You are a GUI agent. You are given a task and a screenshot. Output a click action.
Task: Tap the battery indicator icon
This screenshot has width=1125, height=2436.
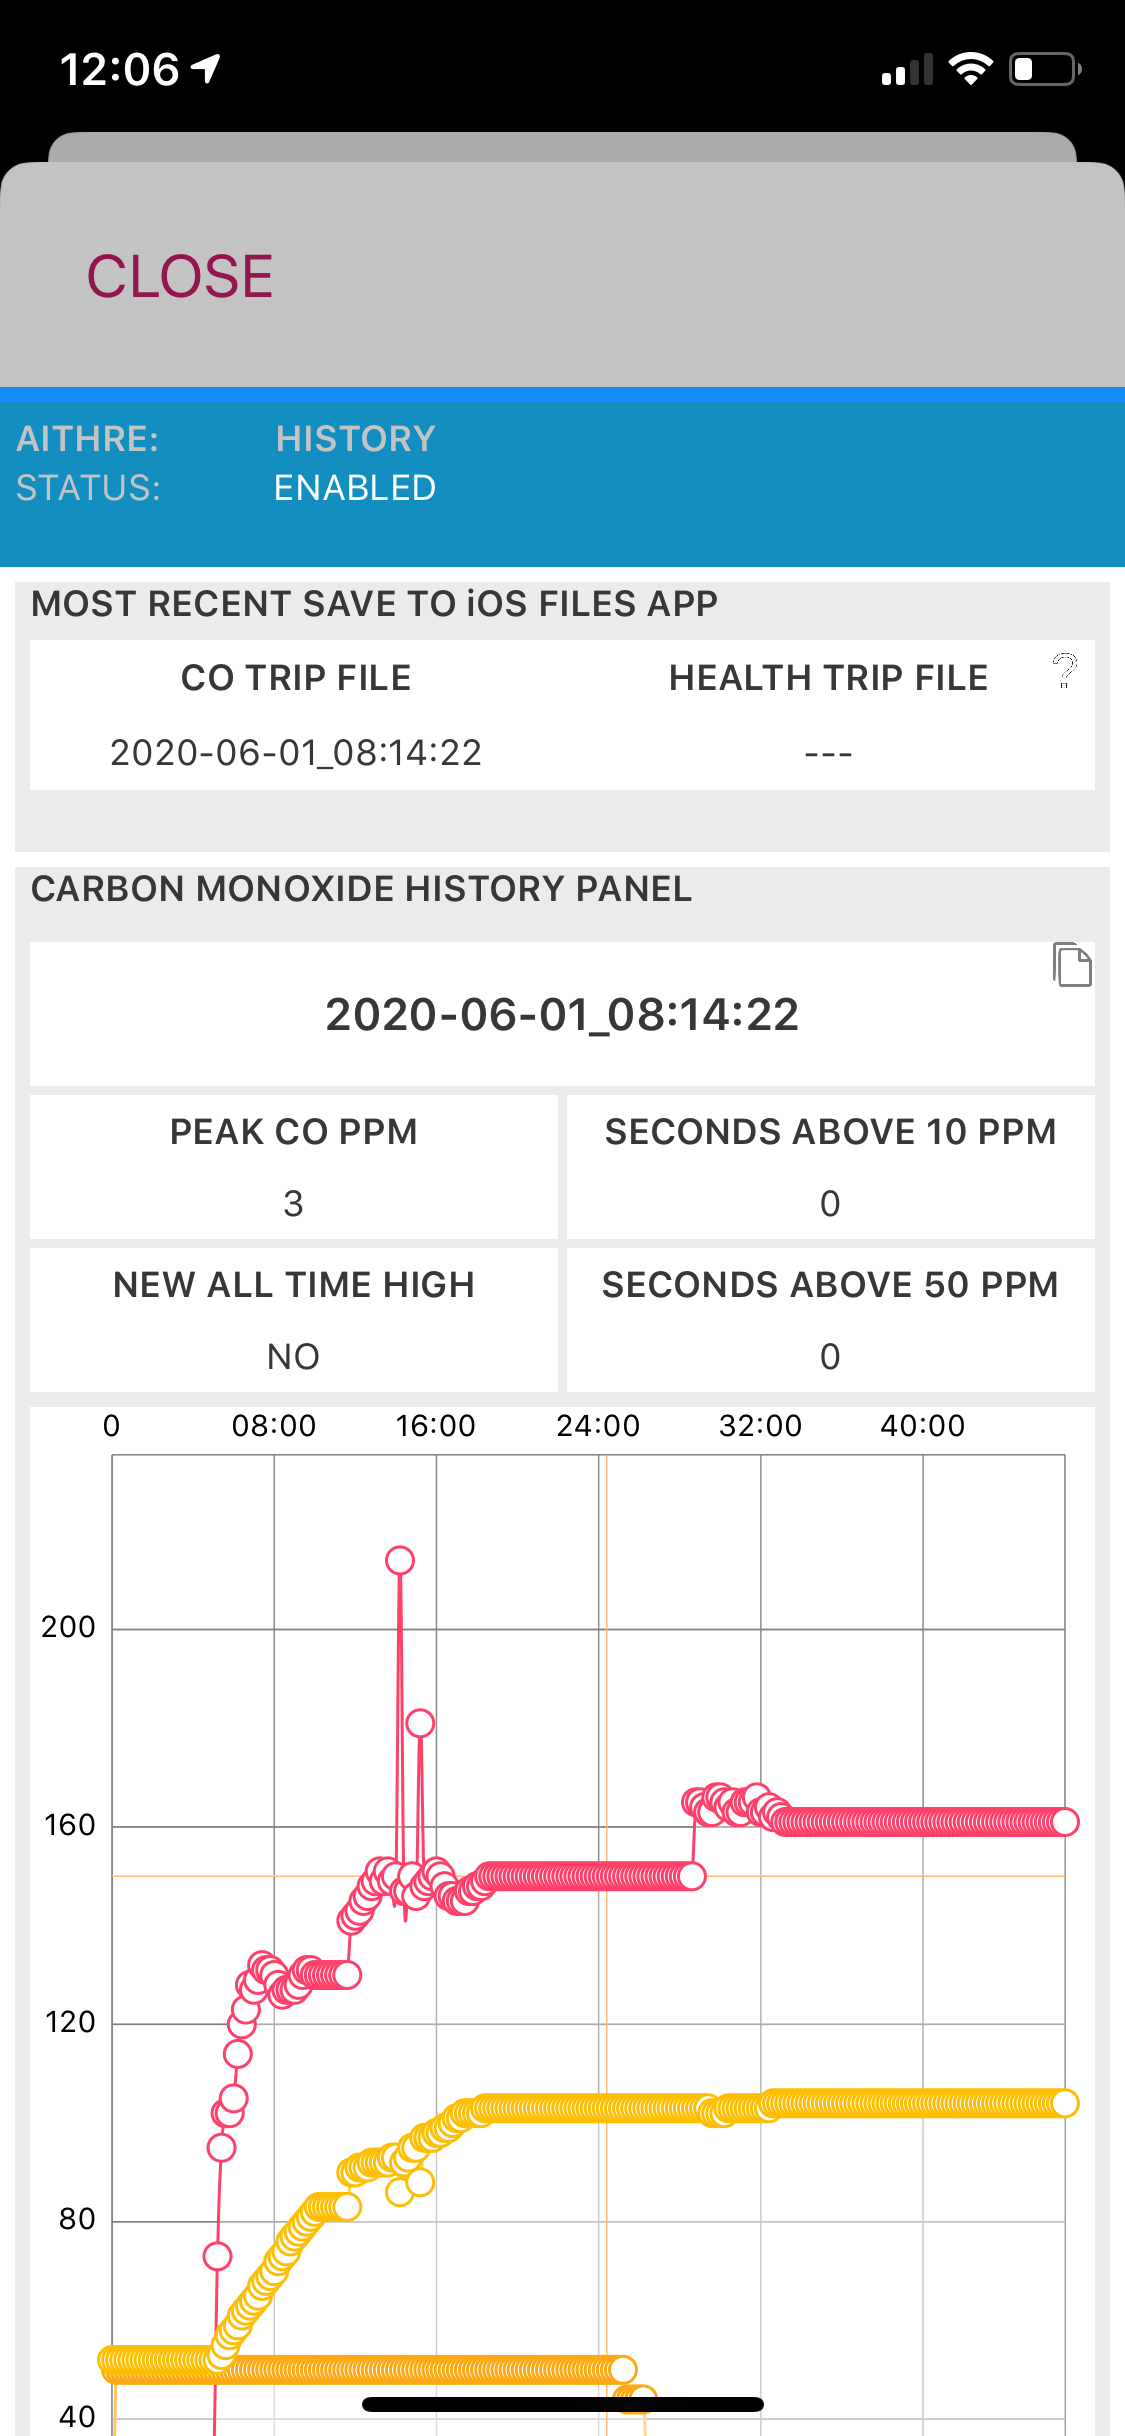click(1044, 69)
